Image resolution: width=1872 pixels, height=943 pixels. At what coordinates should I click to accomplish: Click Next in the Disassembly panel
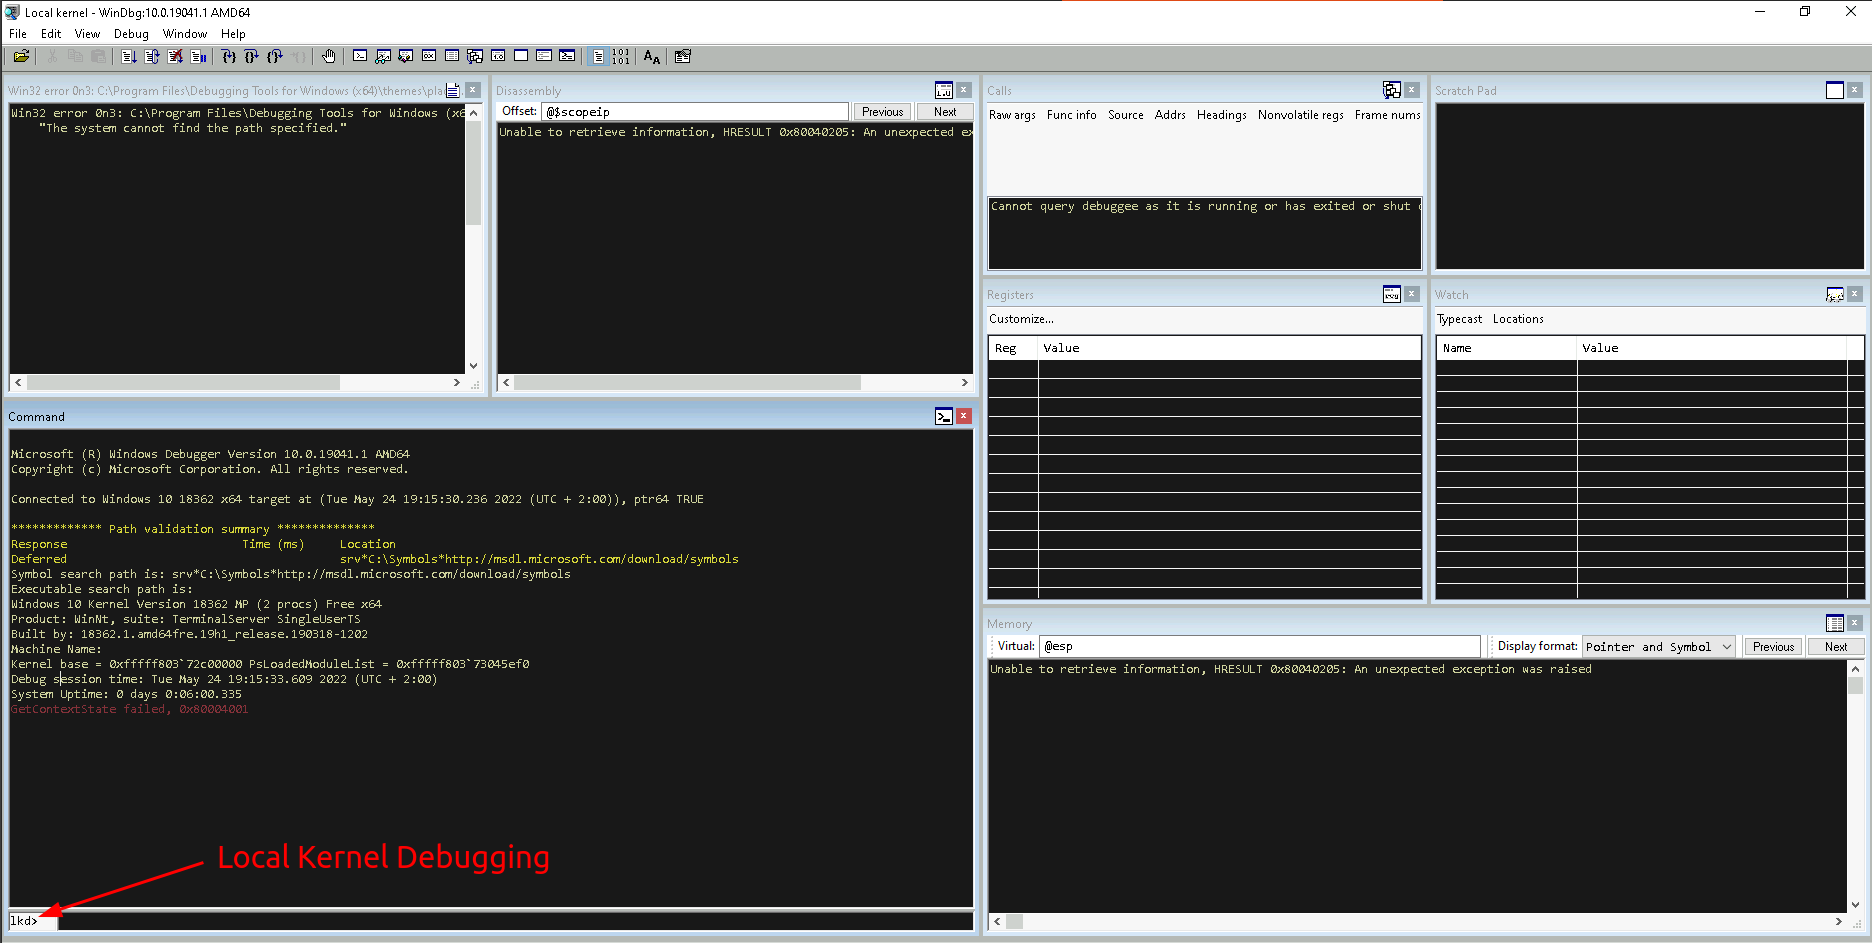pos(944,111)
